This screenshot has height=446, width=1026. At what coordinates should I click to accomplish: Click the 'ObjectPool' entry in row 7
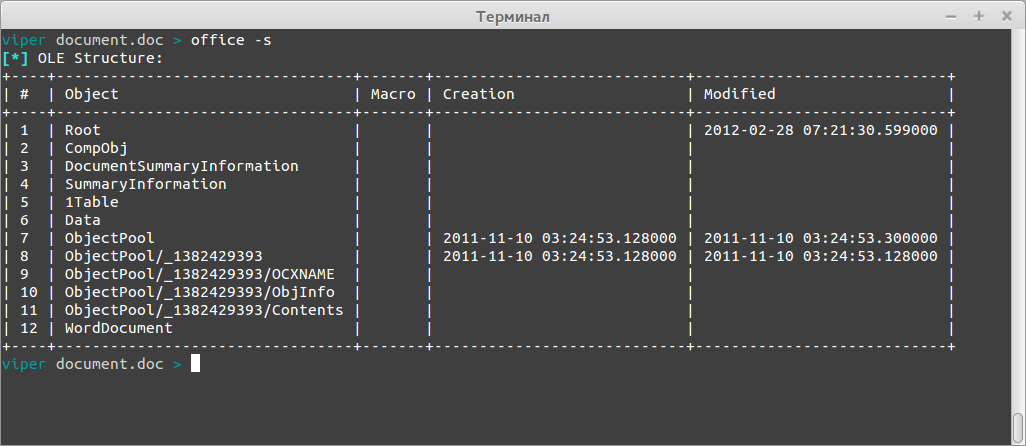click(110, 238)
